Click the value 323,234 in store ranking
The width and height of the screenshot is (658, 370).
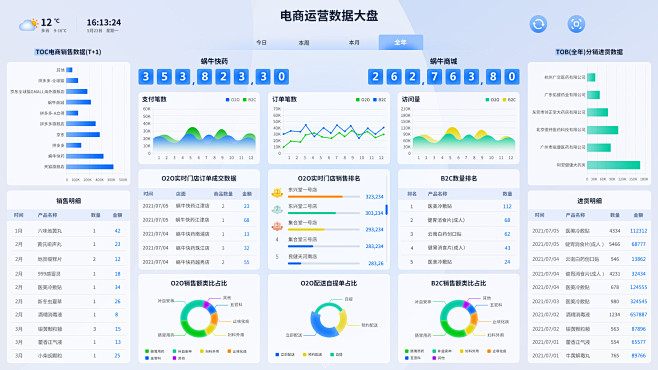click(x=374, y=196)
